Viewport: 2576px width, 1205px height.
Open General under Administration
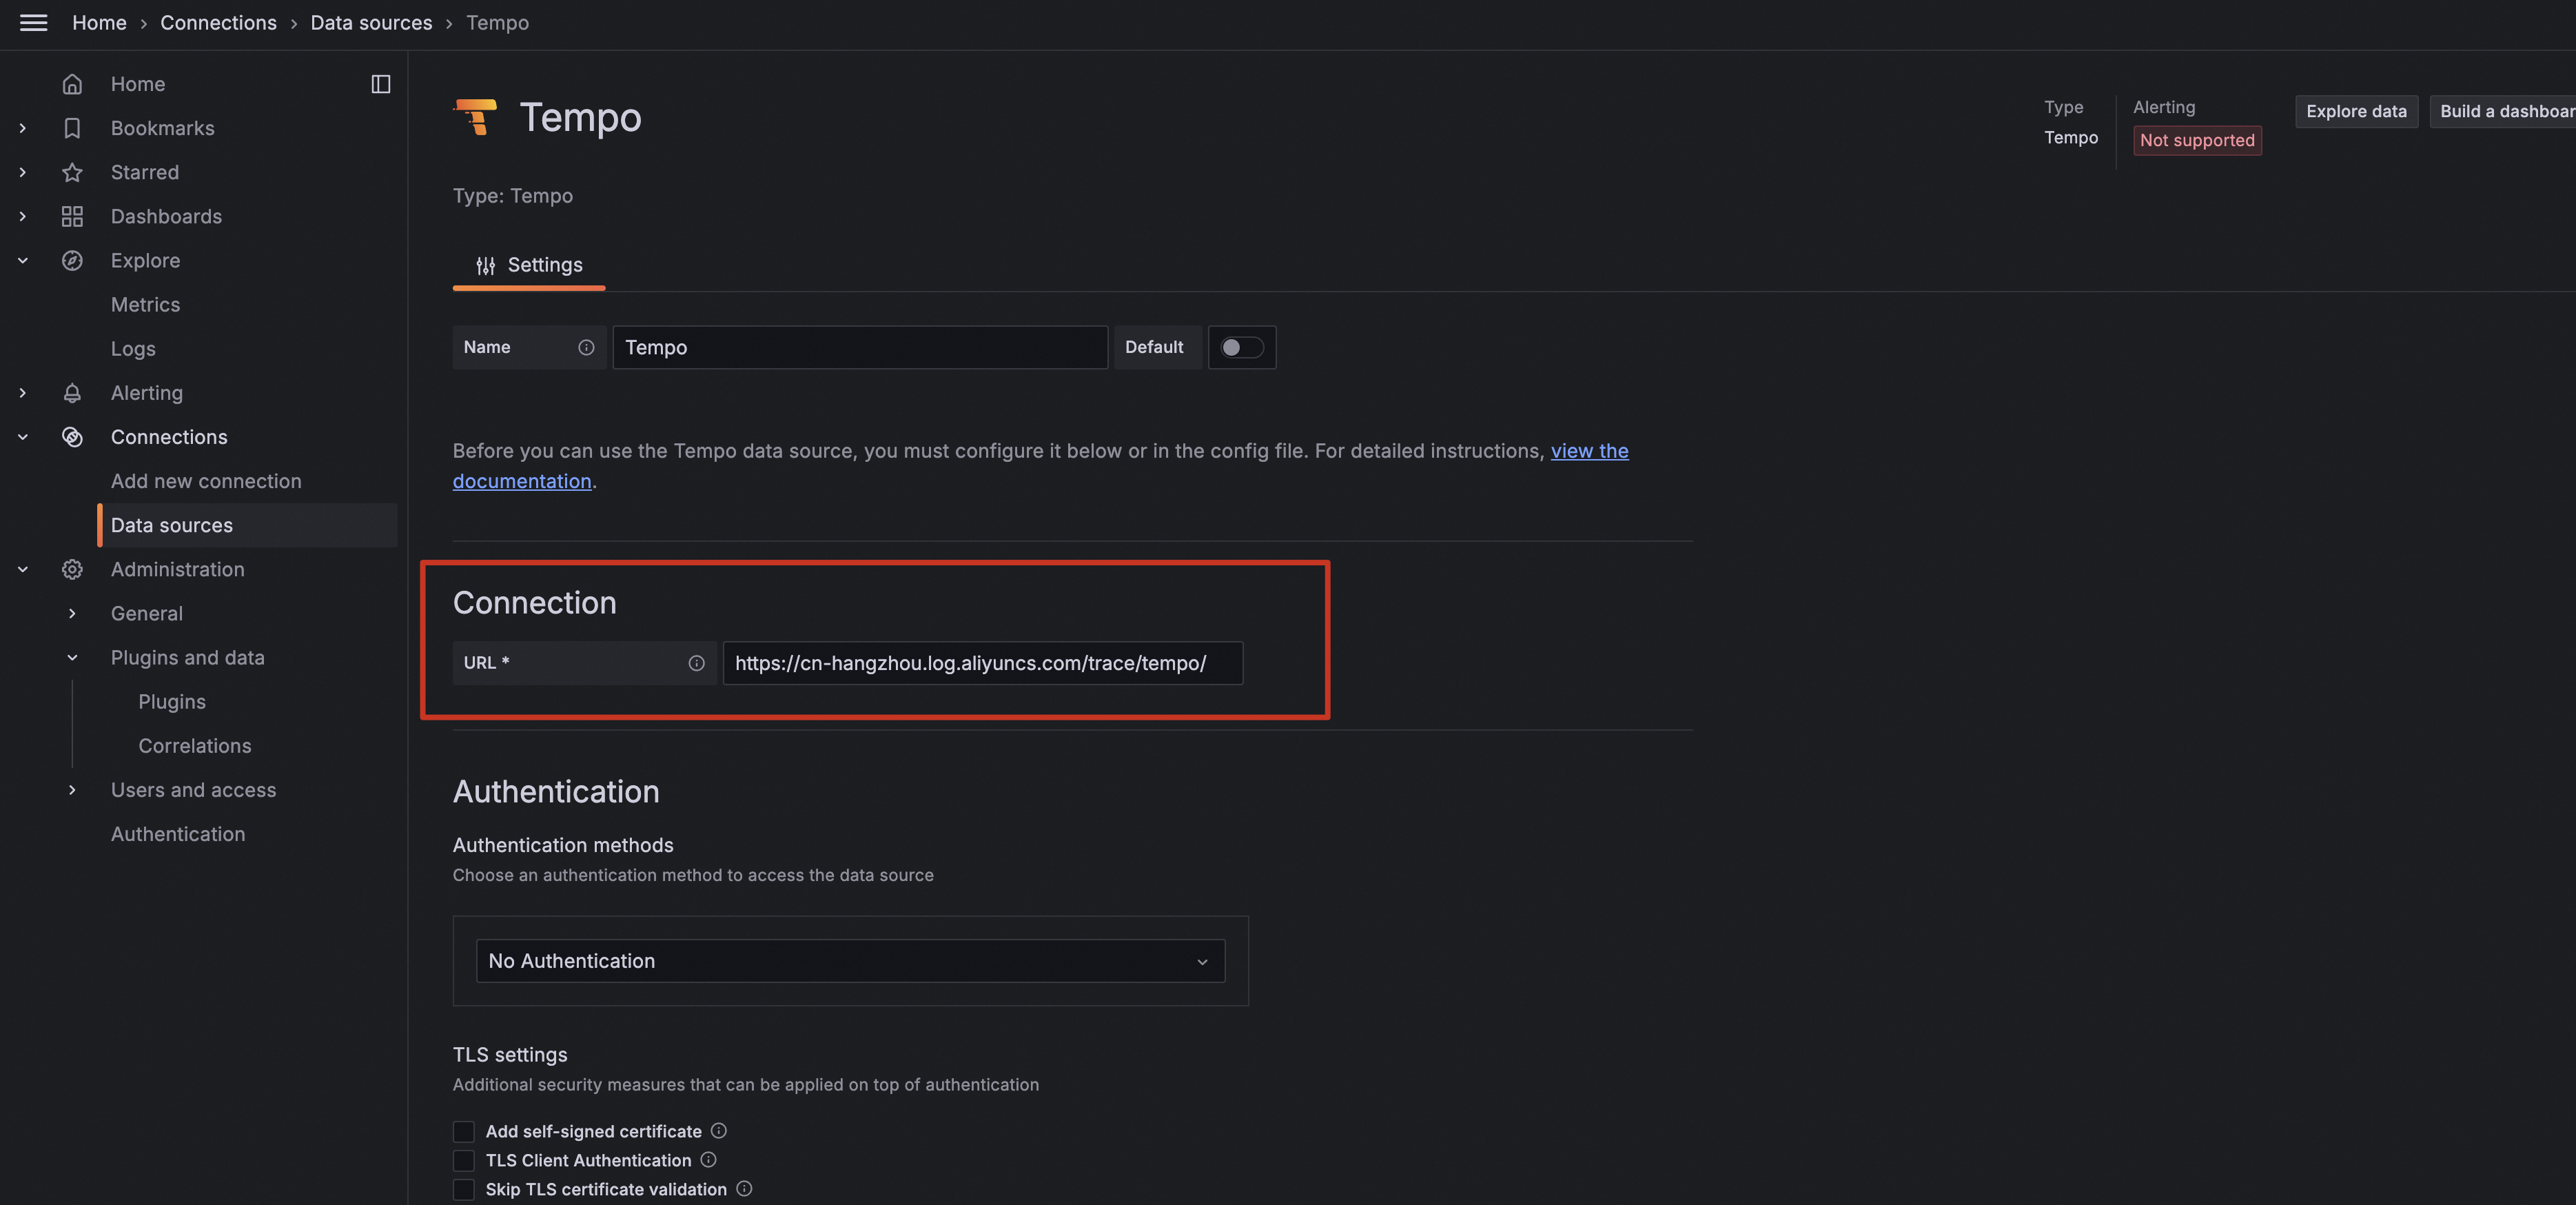pos(147,613)
